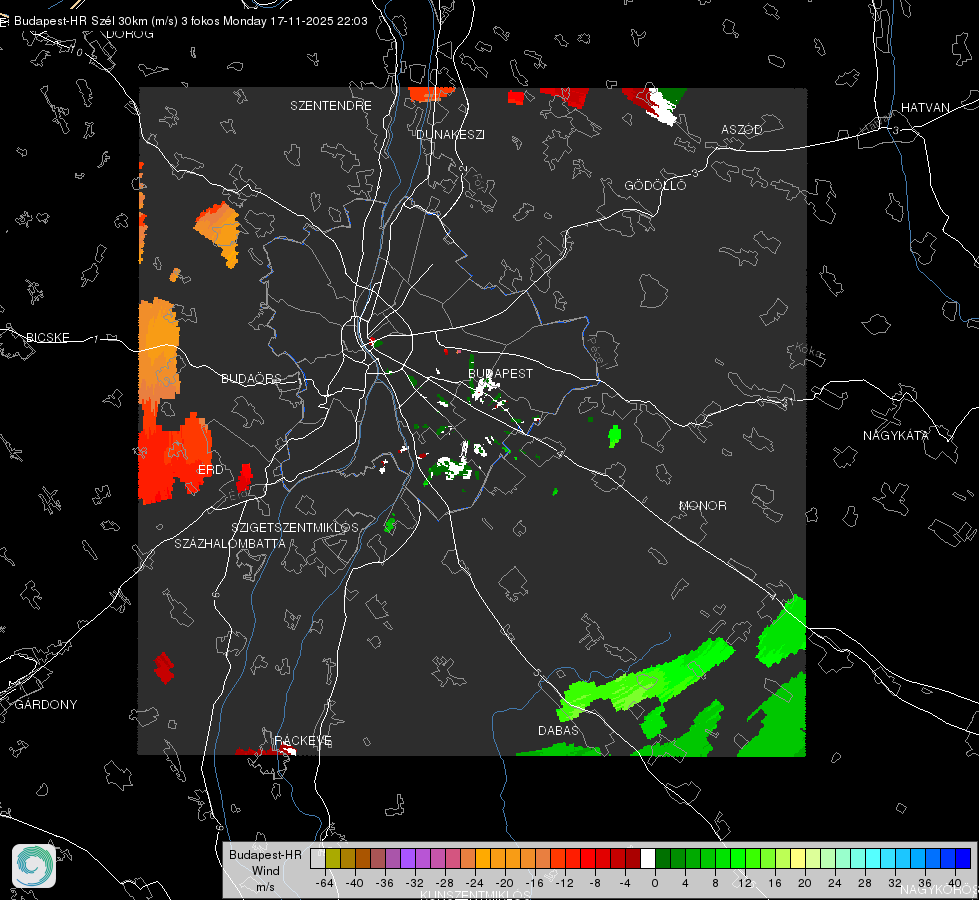Click the '-36' legend value
The image size is (979, 900).
[x=385, y=883]
